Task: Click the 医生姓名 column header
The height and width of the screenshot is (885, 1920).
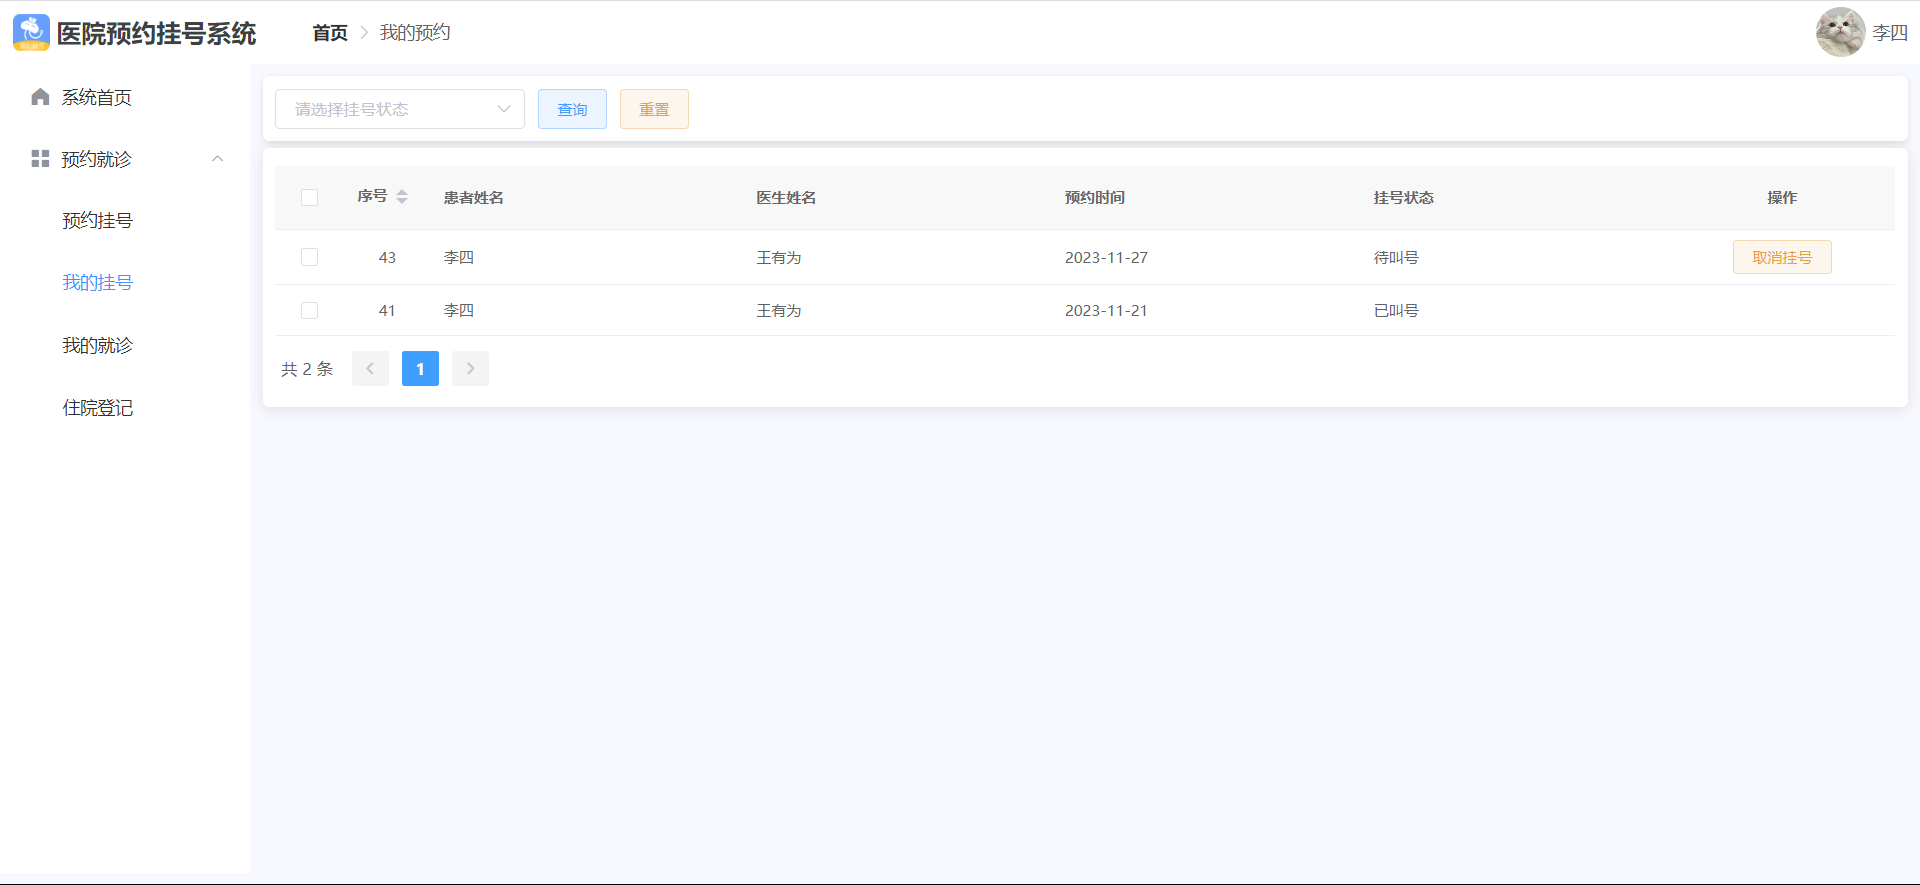Action: point(786,198)
